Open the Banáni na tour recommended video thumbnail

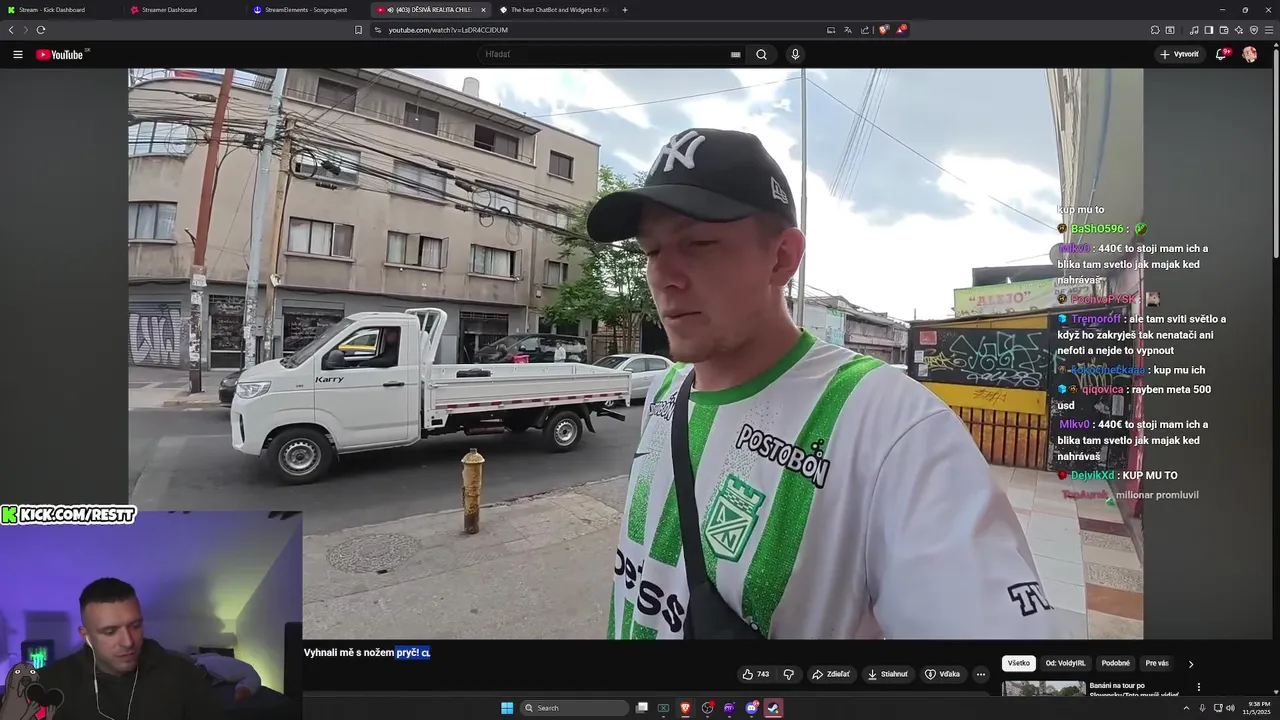(1044, 688)
